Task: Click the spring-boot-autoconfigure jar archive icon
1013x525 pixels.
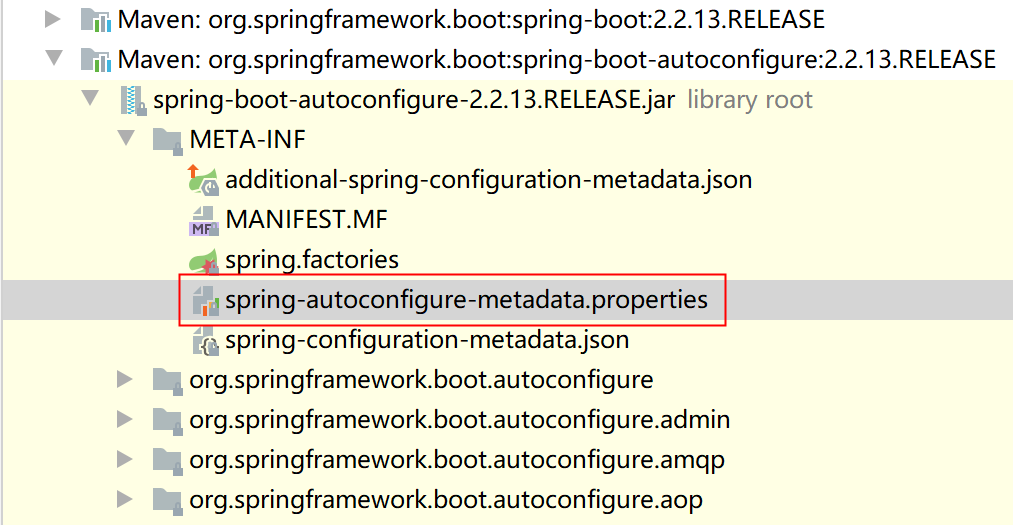Action: coord(133,100)
